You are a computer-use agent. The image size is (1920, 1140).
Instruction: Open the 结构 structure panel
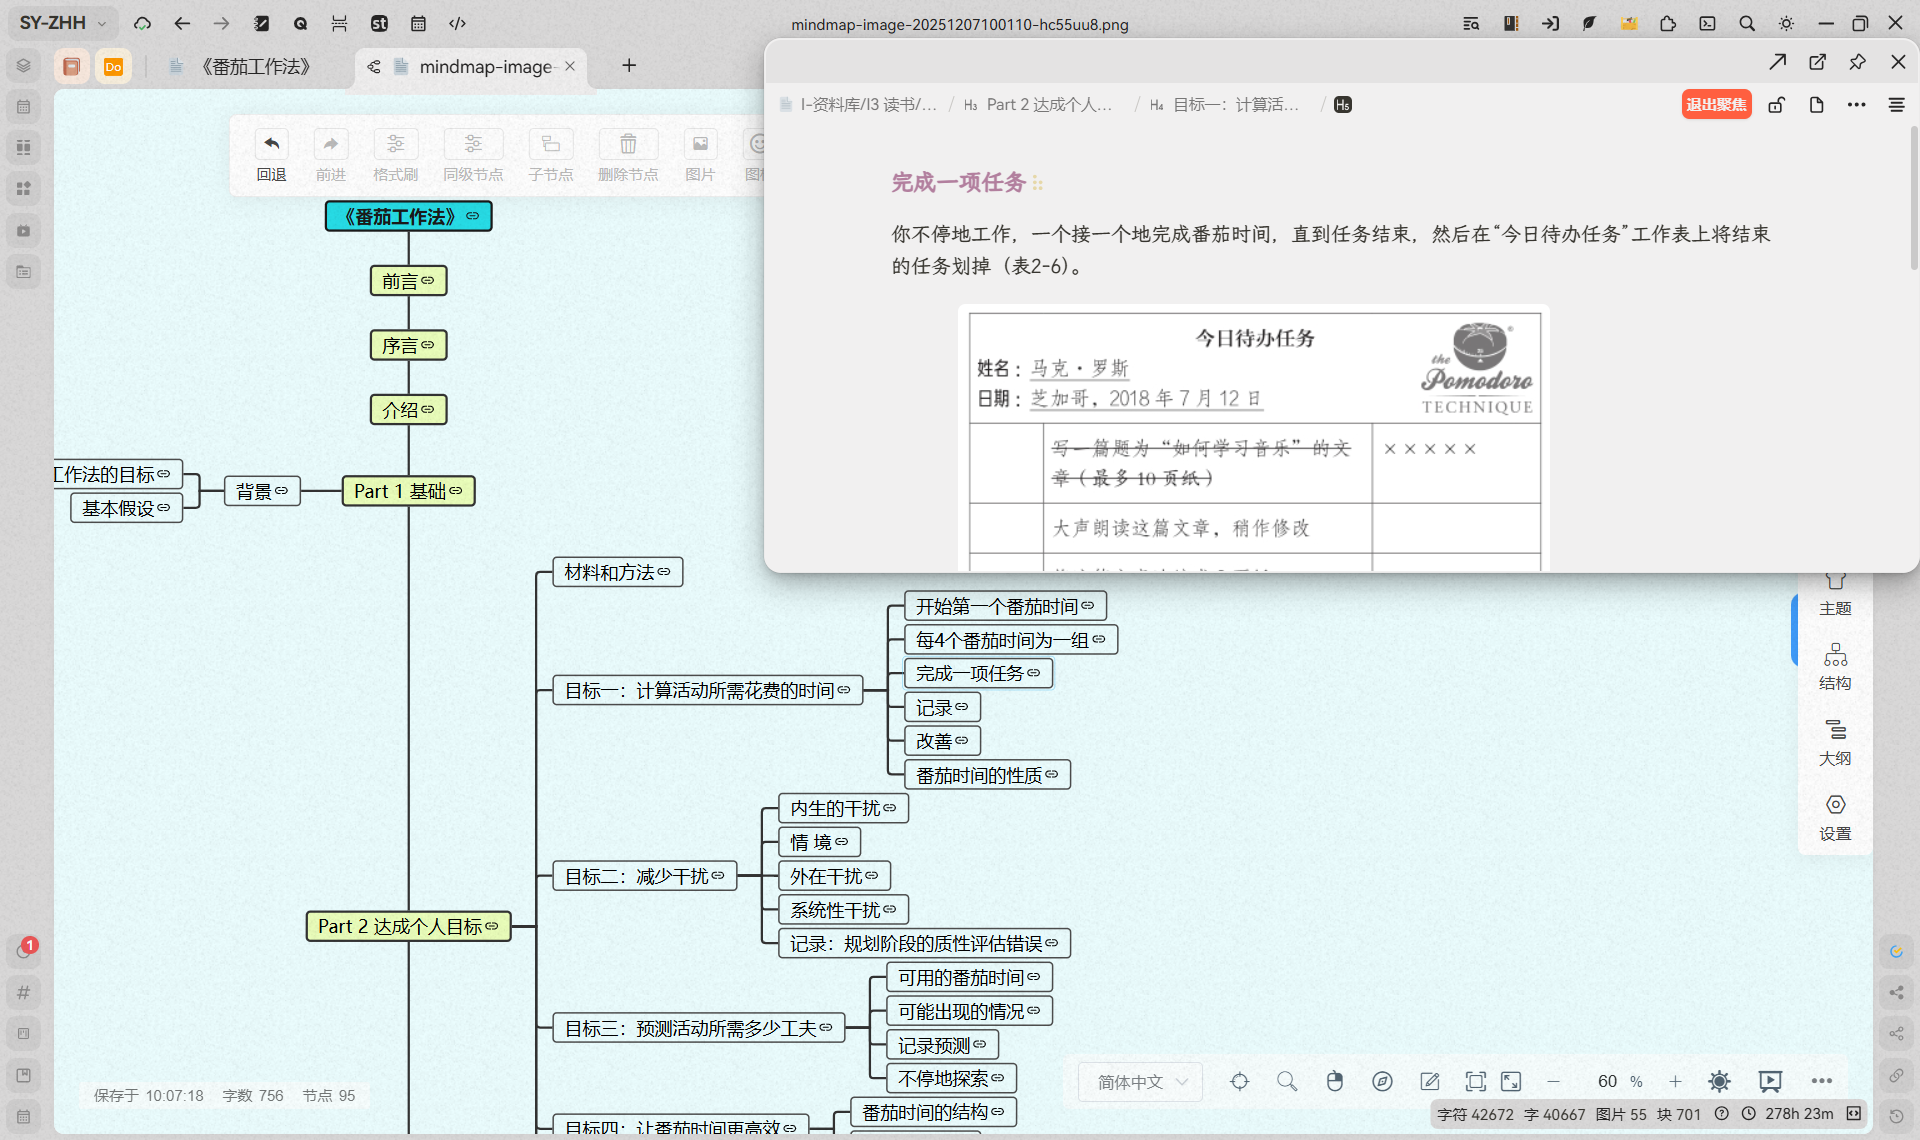coord(1835,666)
